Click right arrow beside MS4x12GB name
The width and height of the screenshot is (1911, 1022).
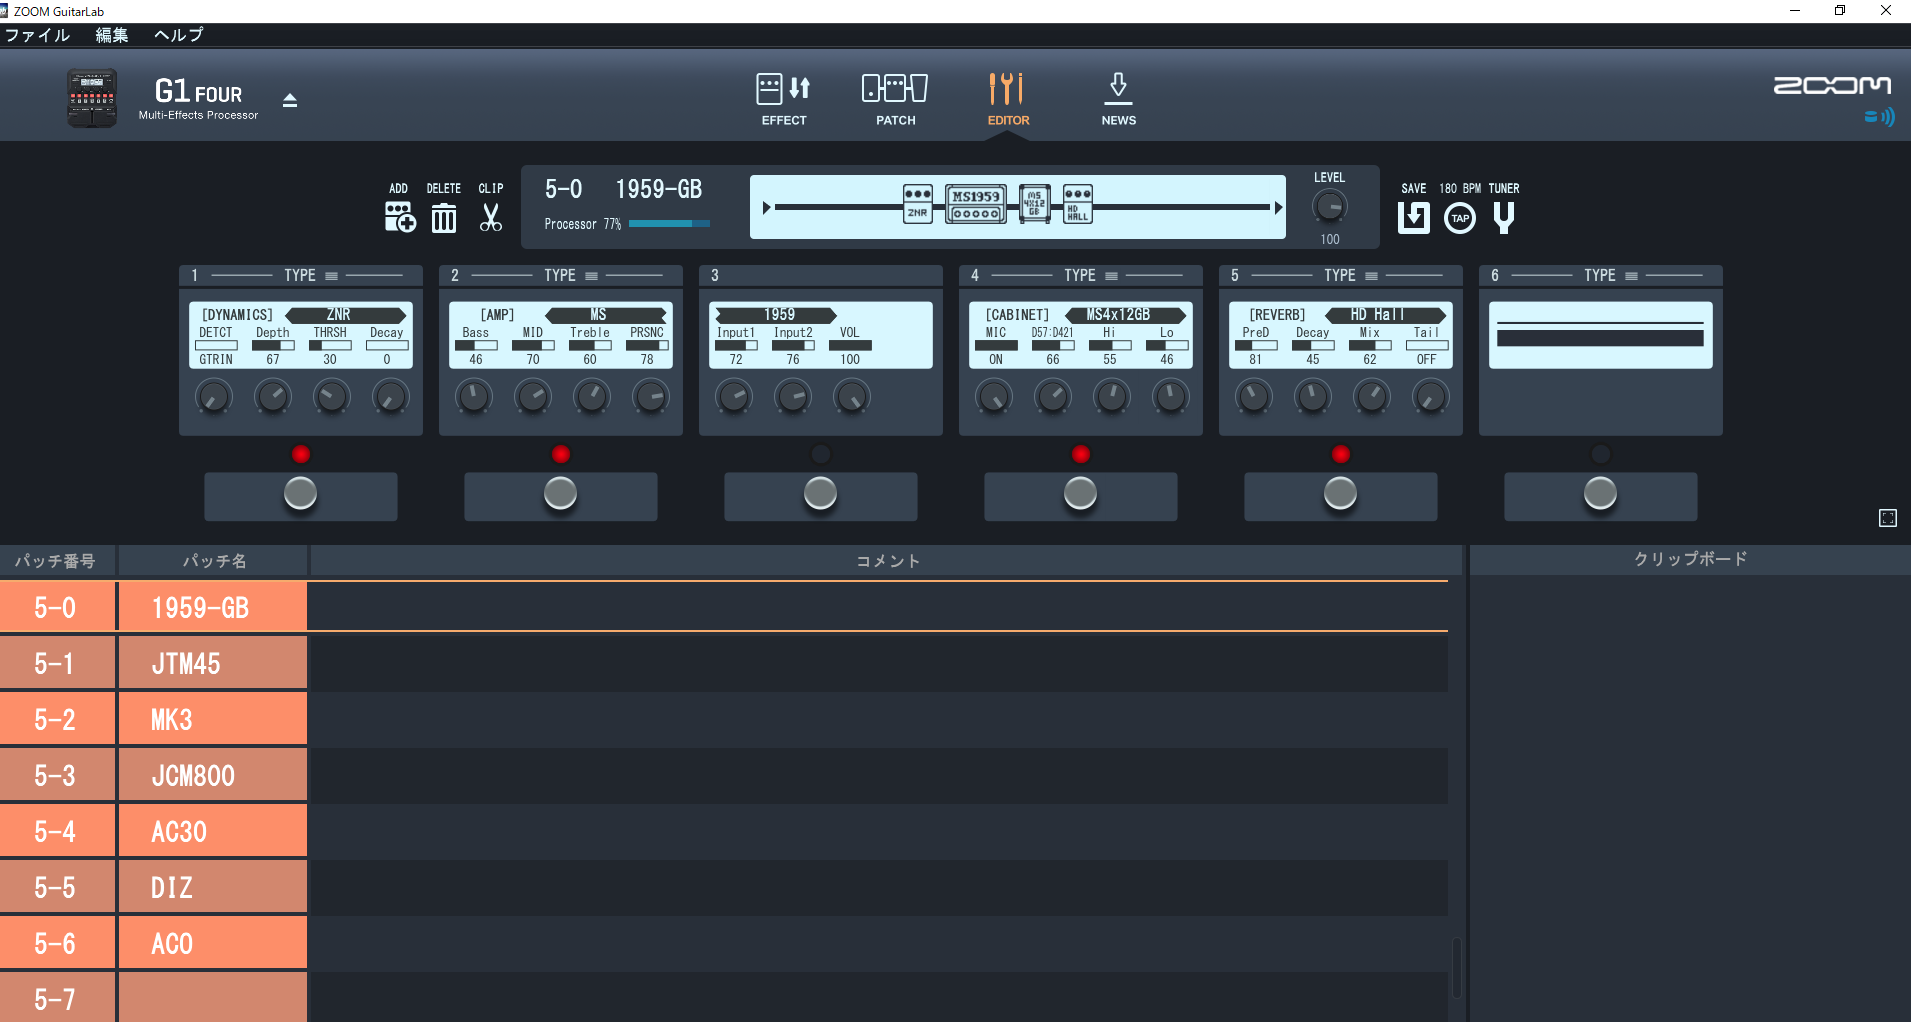pos(1181,315)
